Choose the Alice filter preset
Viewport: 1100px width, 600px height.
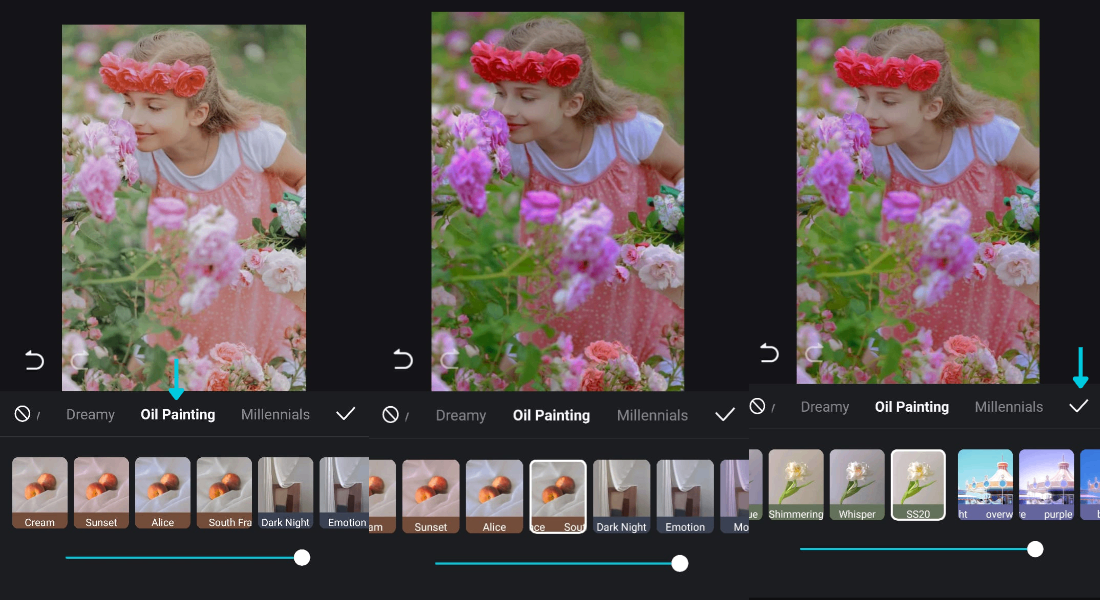[x=162, y=492]
